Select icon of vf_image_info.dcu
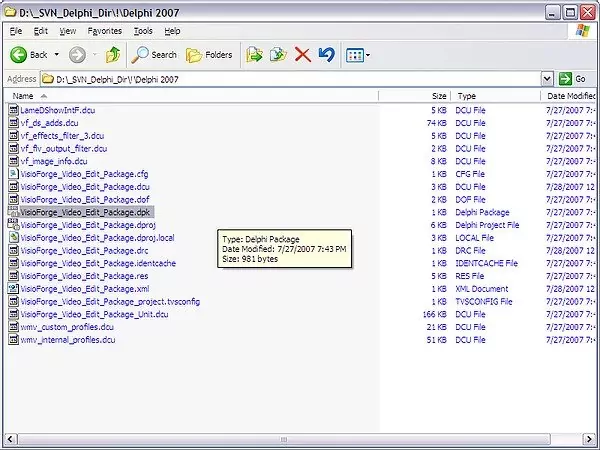The image size is (600, 450). (13, 161)
